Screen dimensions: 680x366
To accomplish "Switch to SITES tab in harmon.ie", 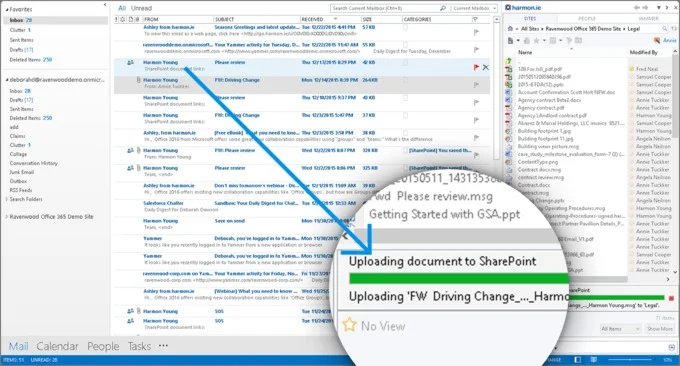I will (x=530, y=19).
